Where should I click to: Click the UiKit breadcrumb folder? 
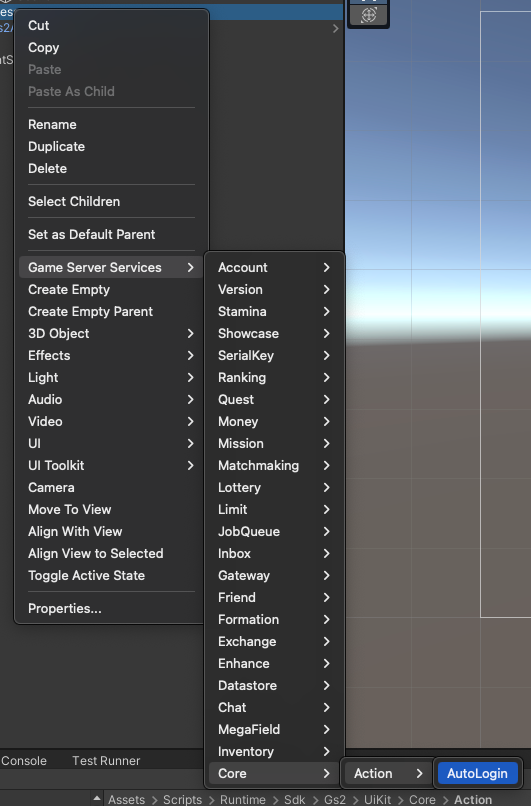(377, 799)
